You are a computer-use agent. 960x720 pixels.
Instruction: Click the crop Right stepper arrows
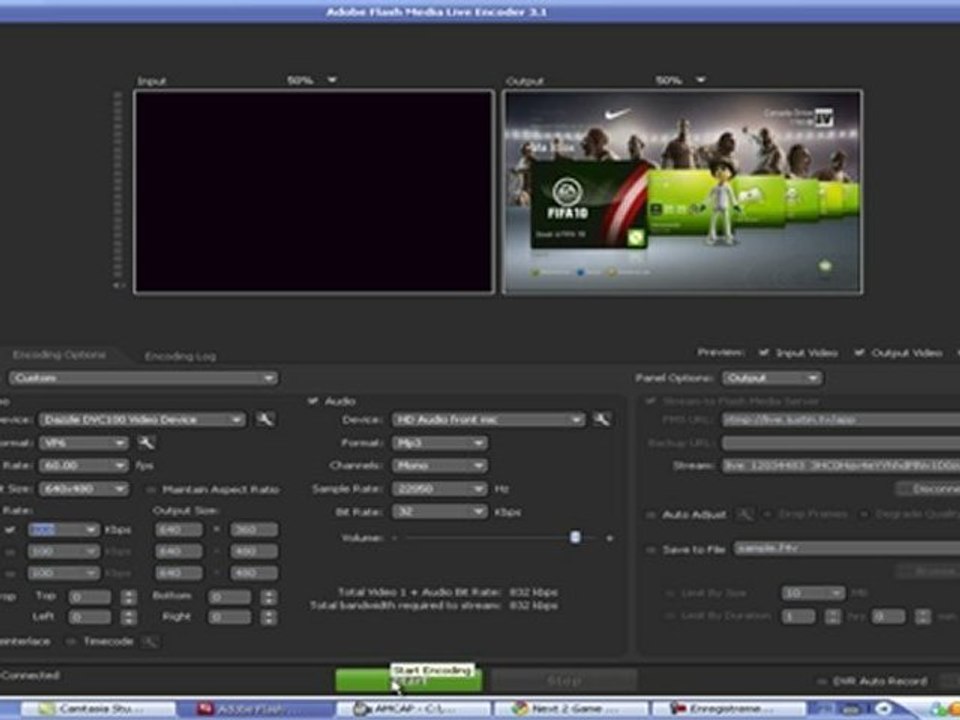(x=268, y=617)
